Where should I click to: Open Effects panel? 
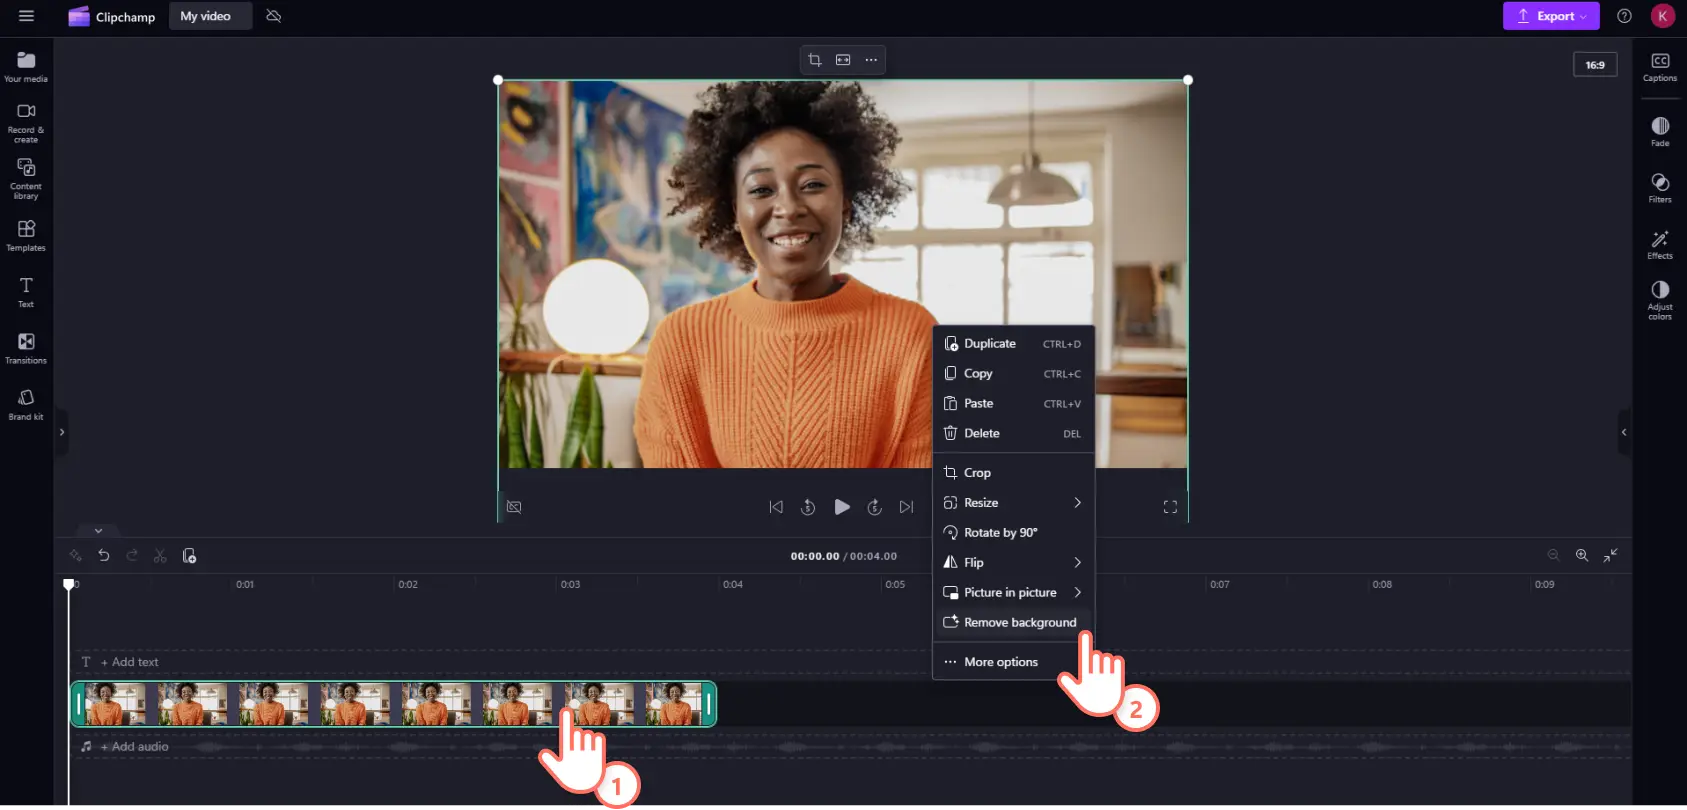pos(1660,244)
